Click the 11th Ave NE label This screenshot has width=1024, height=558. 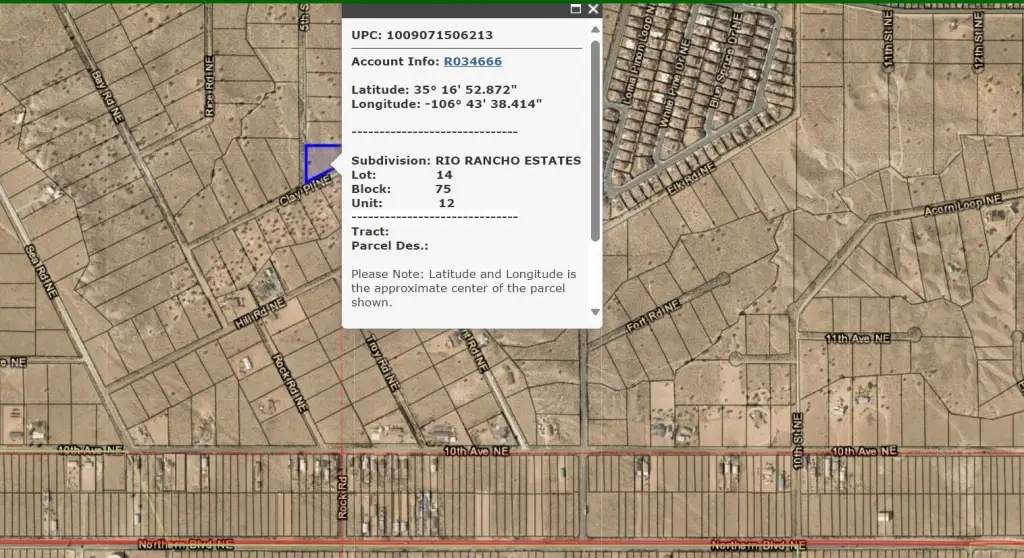tap(857, 339)
